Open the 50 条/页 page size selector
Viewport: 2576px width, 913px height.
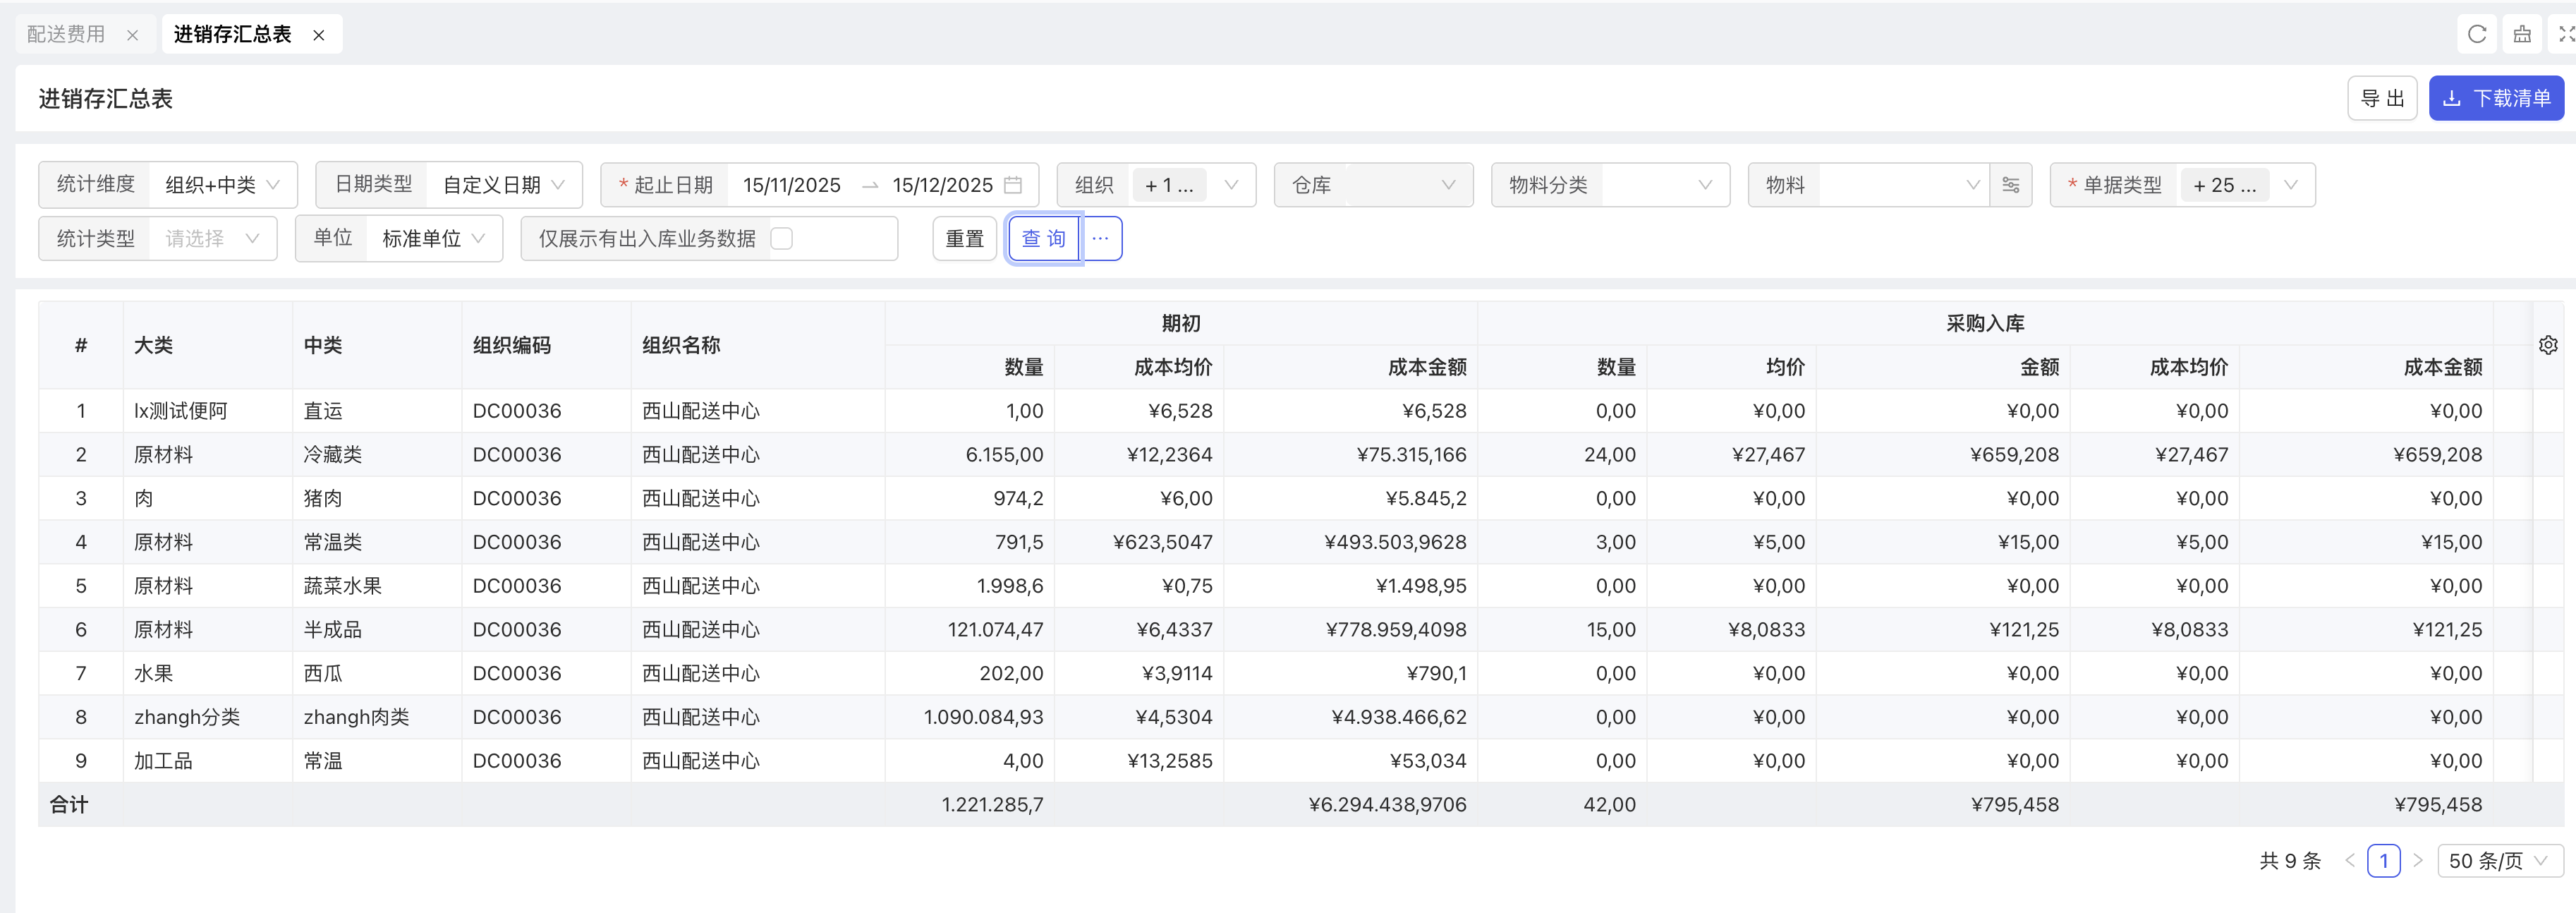point(2498,861)
